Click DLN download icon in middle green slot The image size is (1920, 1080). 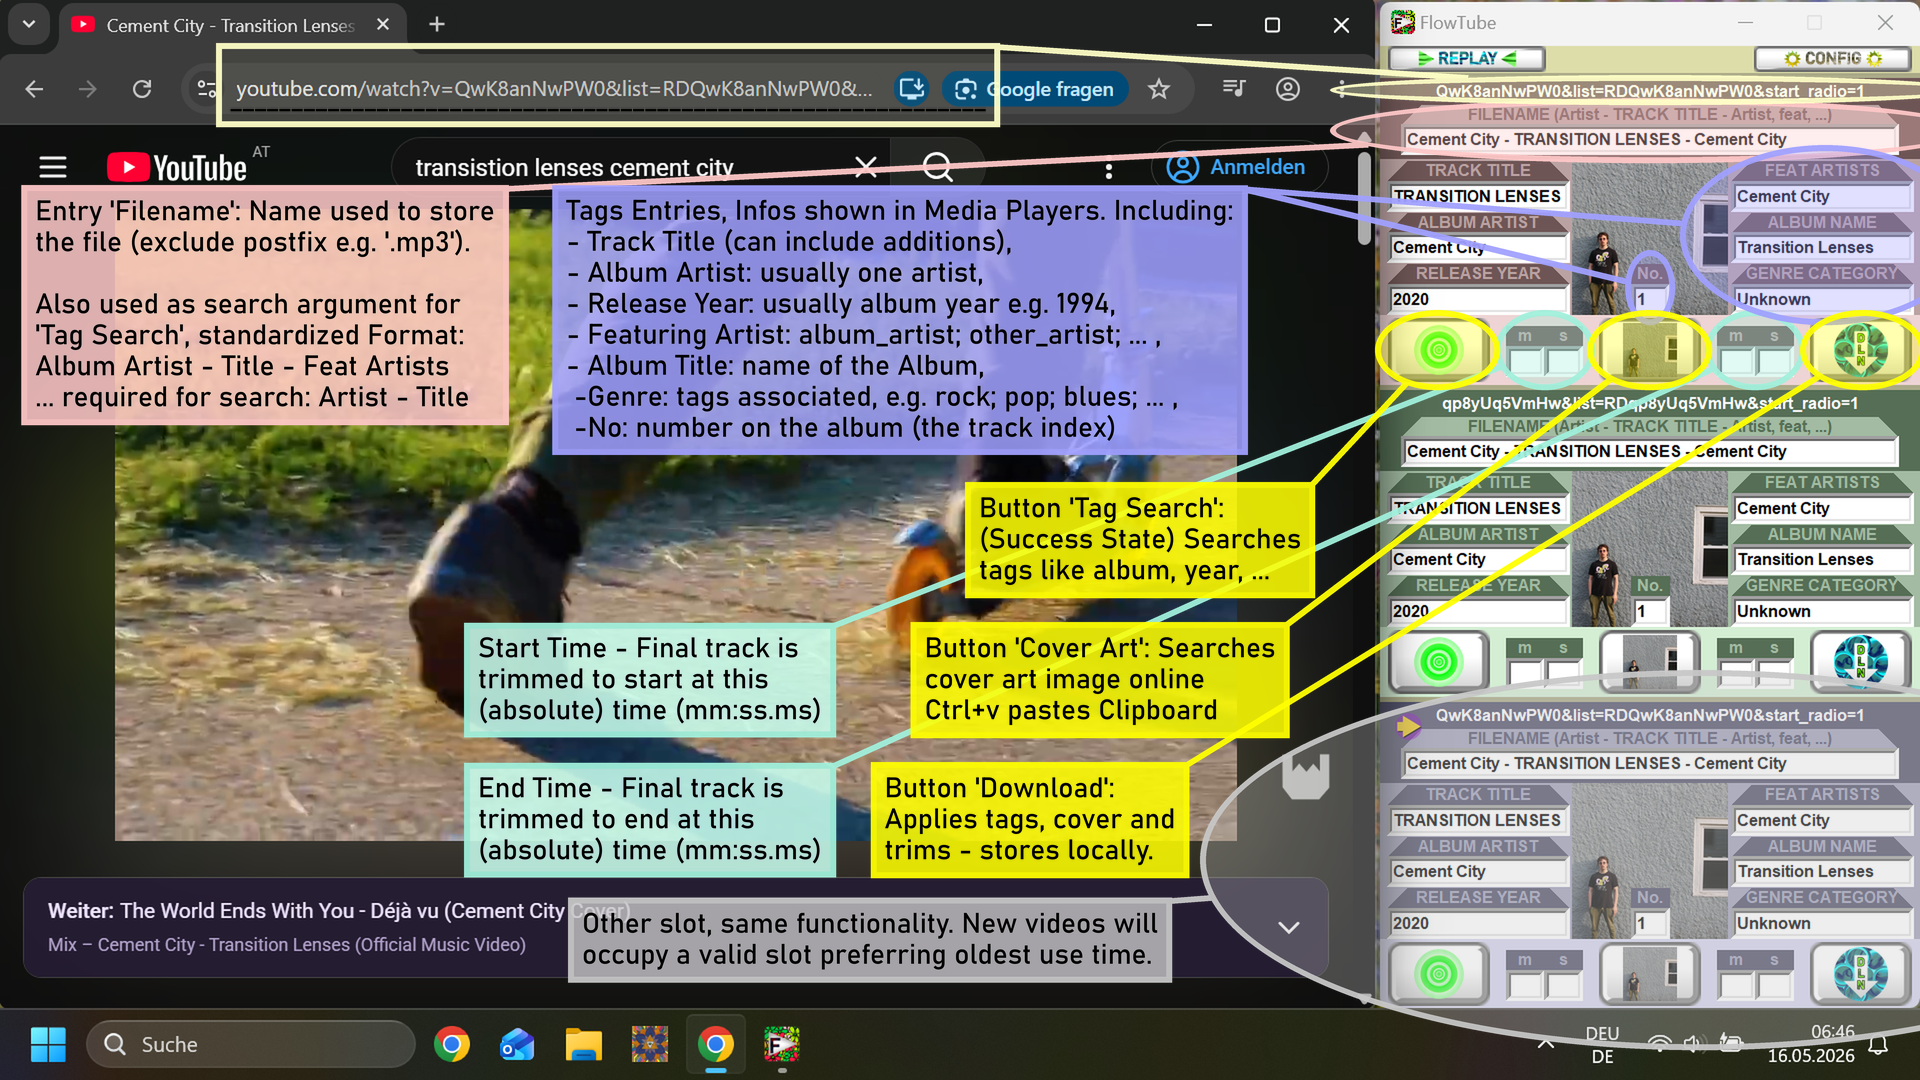point(1860,662)
